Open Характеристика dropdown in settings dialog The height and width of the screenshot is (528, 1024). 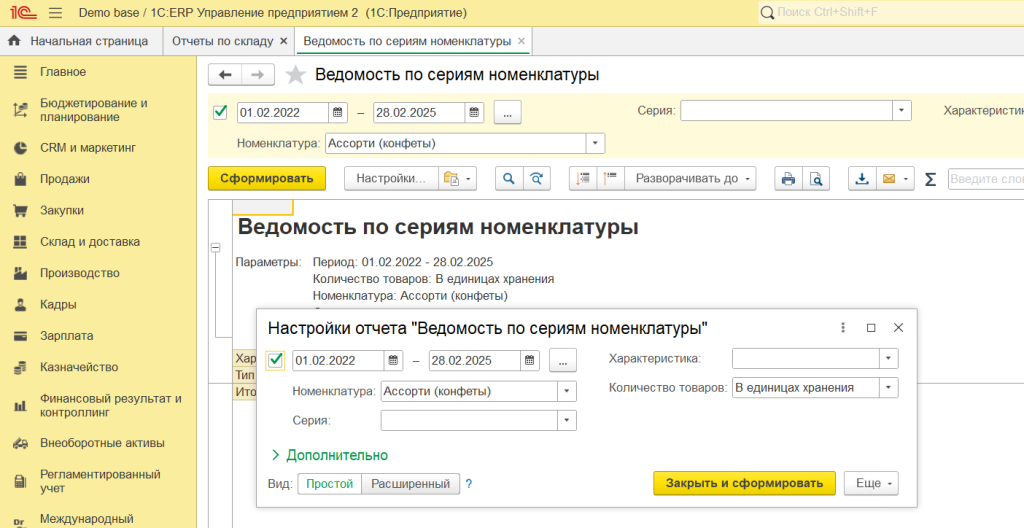889,358
